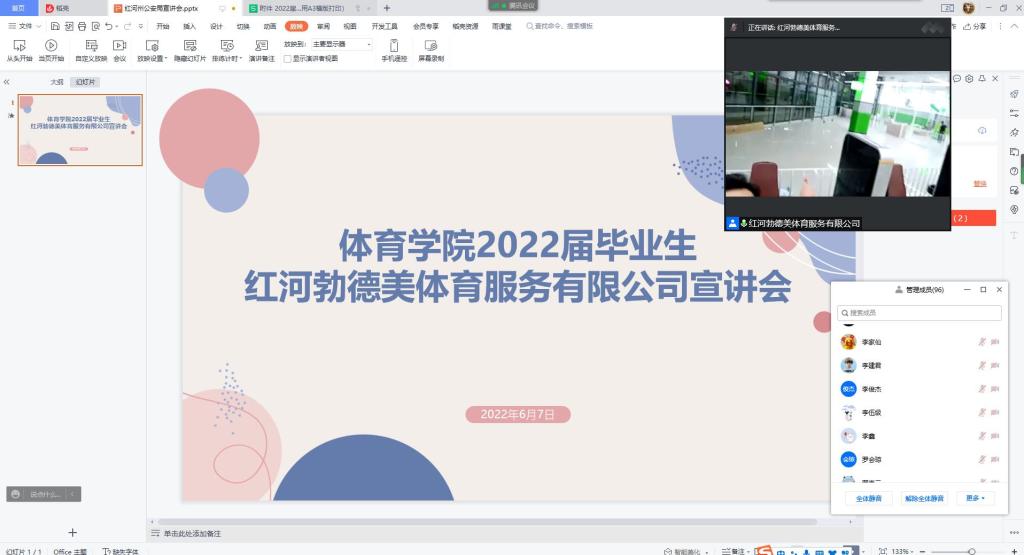1024x555 pixels.
Task: Enable 显示演讲者视图 checkbox
Action: (287, 59)
